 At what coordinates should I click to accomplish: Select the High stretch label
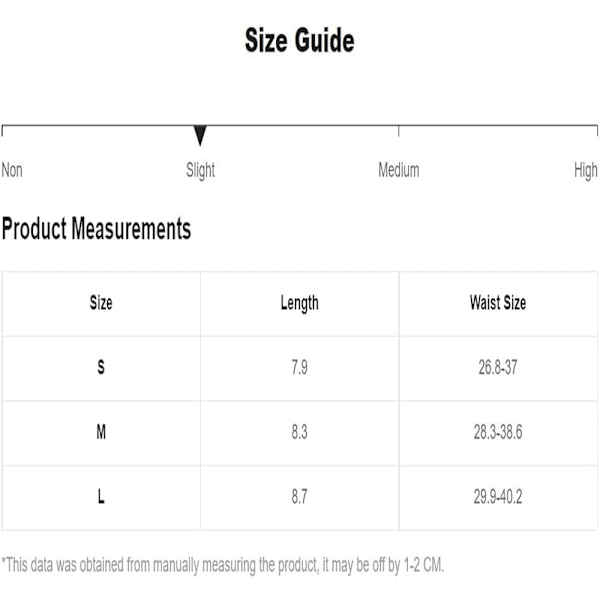[585, 171]
